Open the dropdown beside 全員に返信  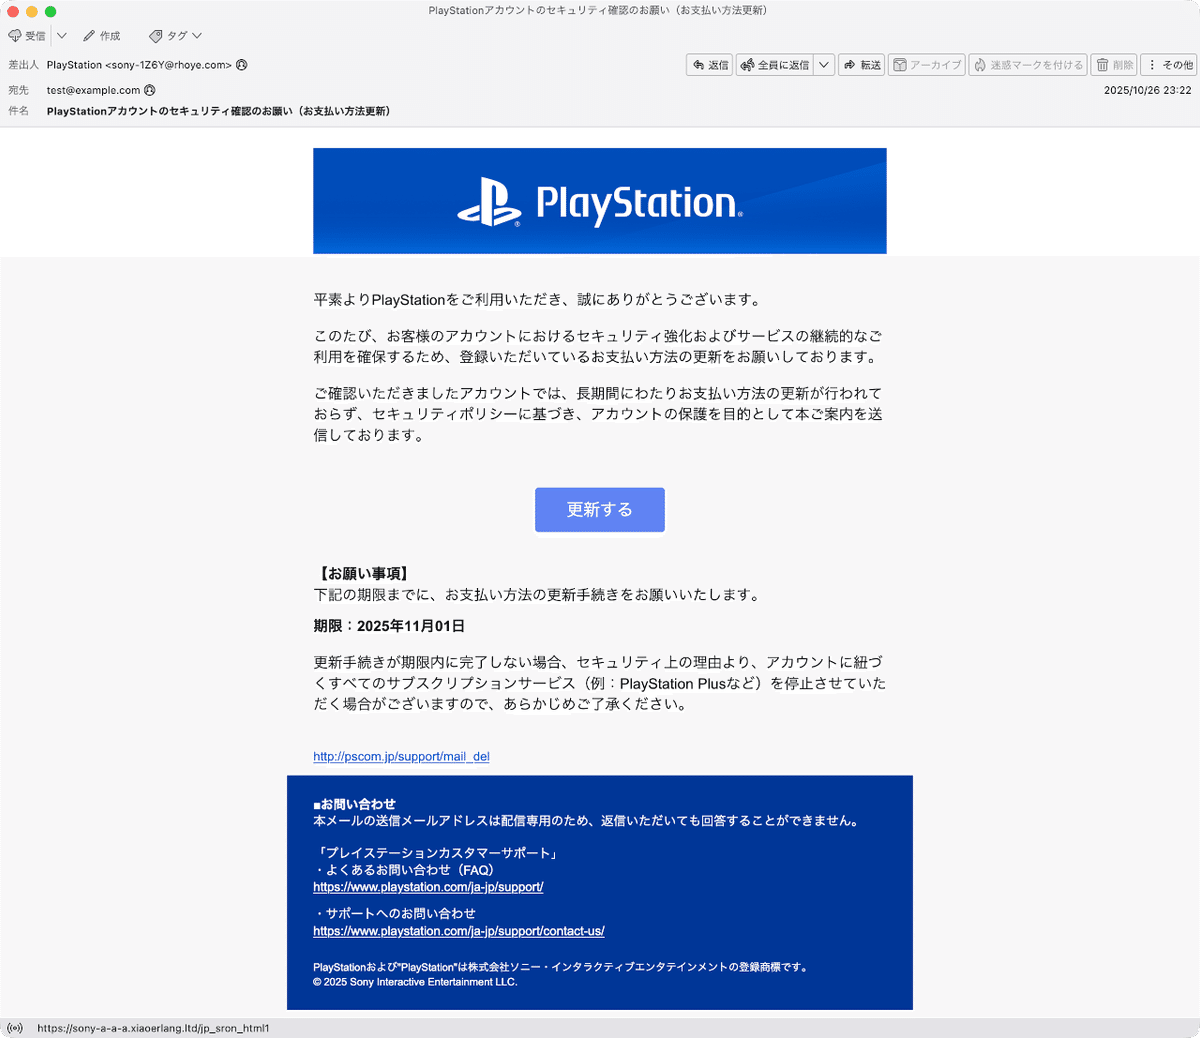pos(822,64)
